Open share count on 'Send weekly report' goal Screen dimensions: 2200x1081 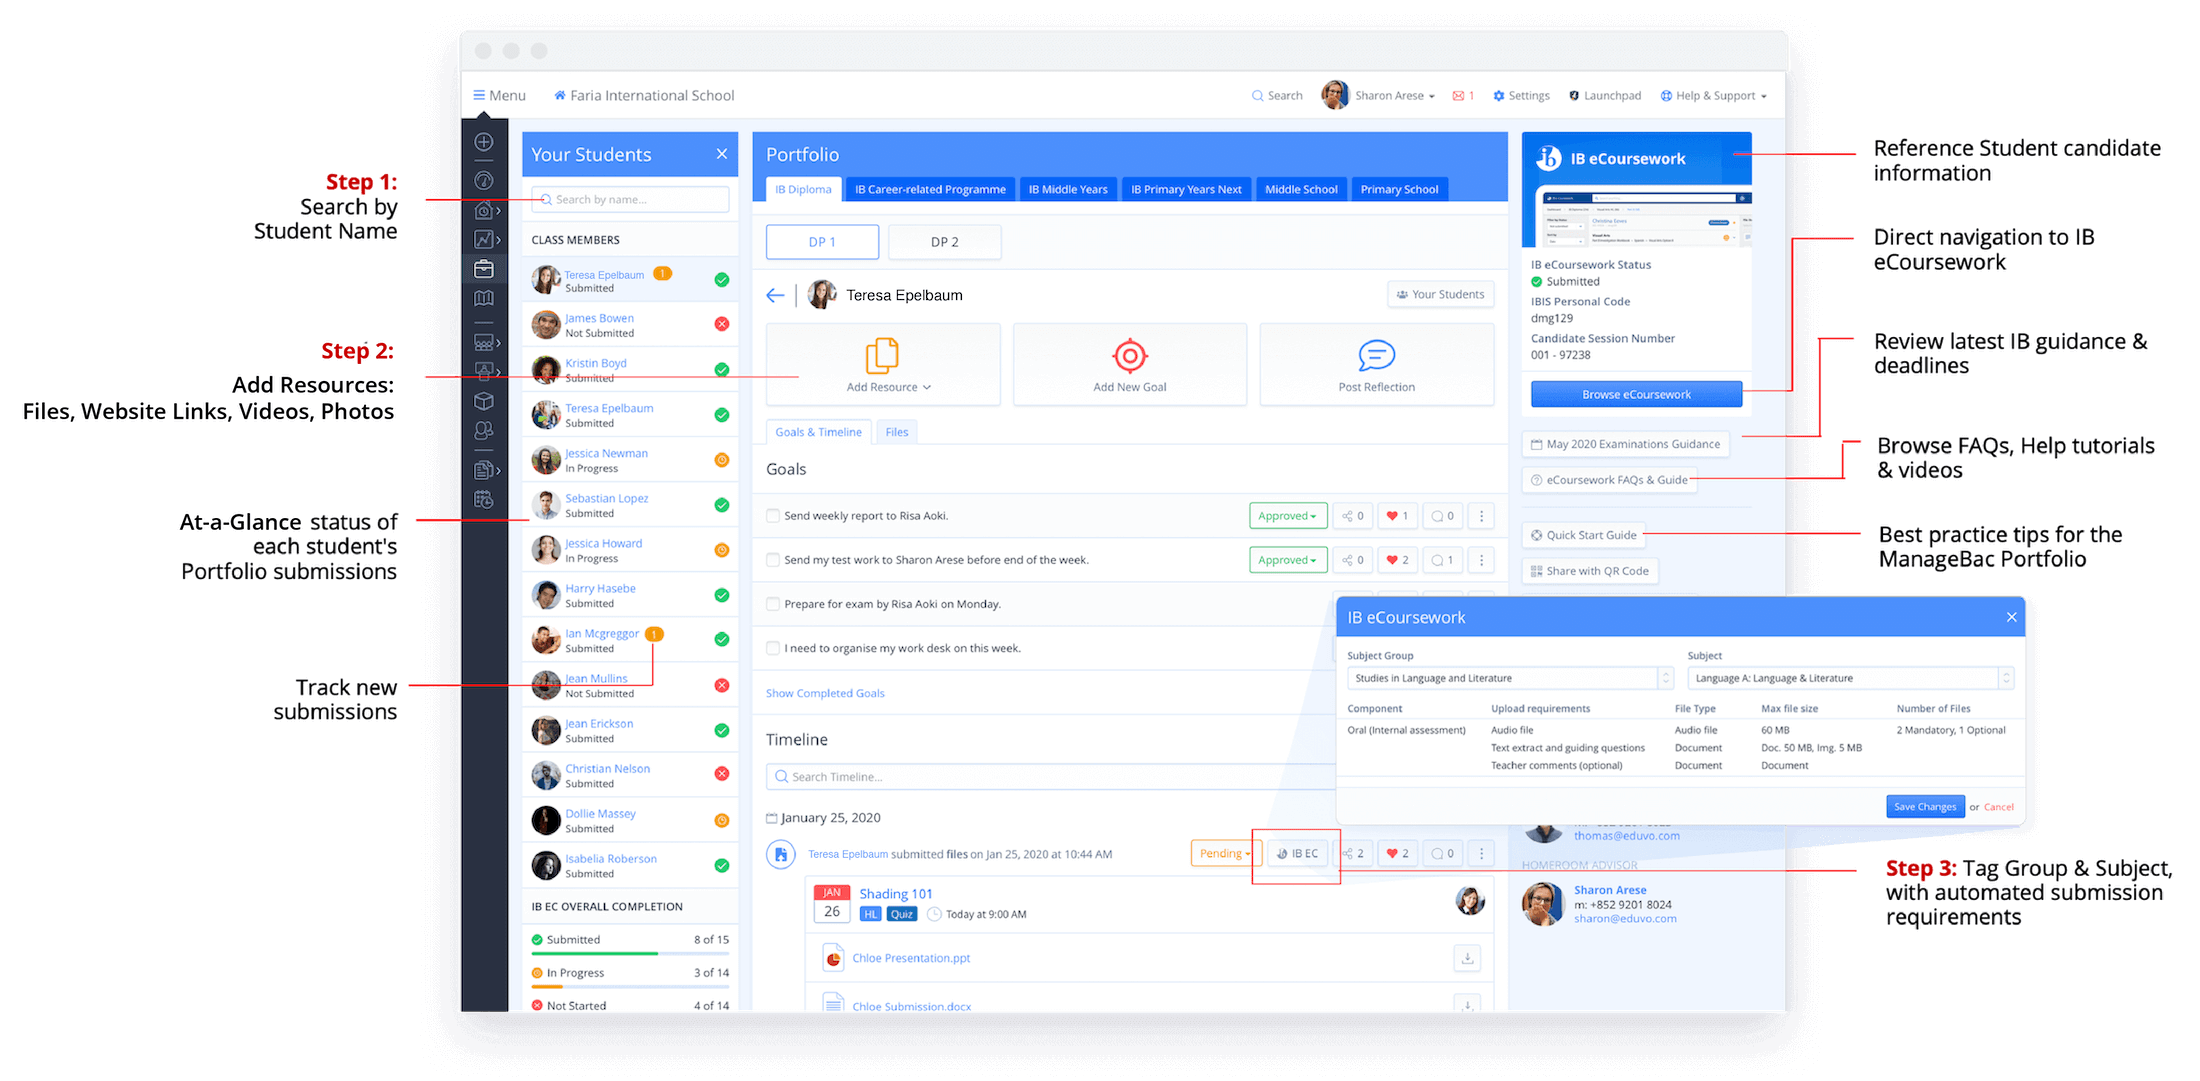(x=1352, y=516)
